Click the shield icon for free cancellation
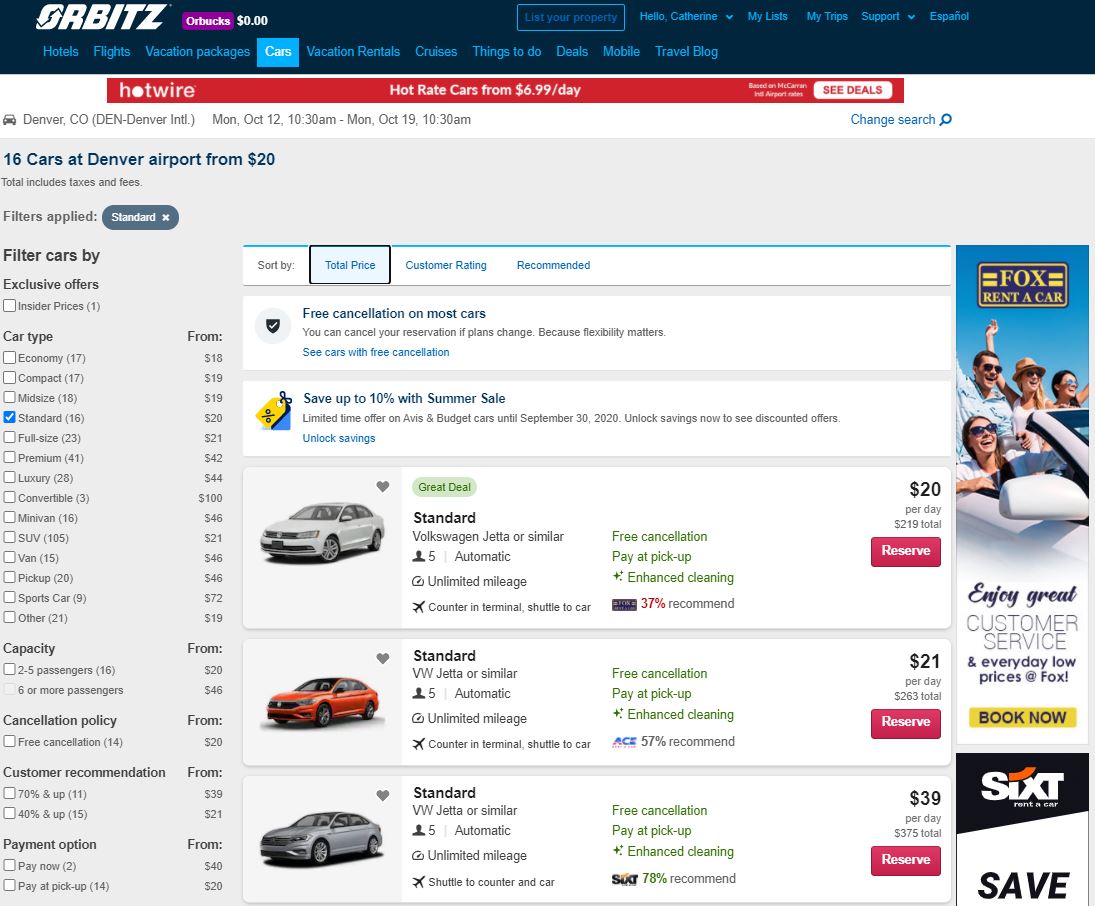Viewport: 1095px width, 906px height. [x=273, y=326]
